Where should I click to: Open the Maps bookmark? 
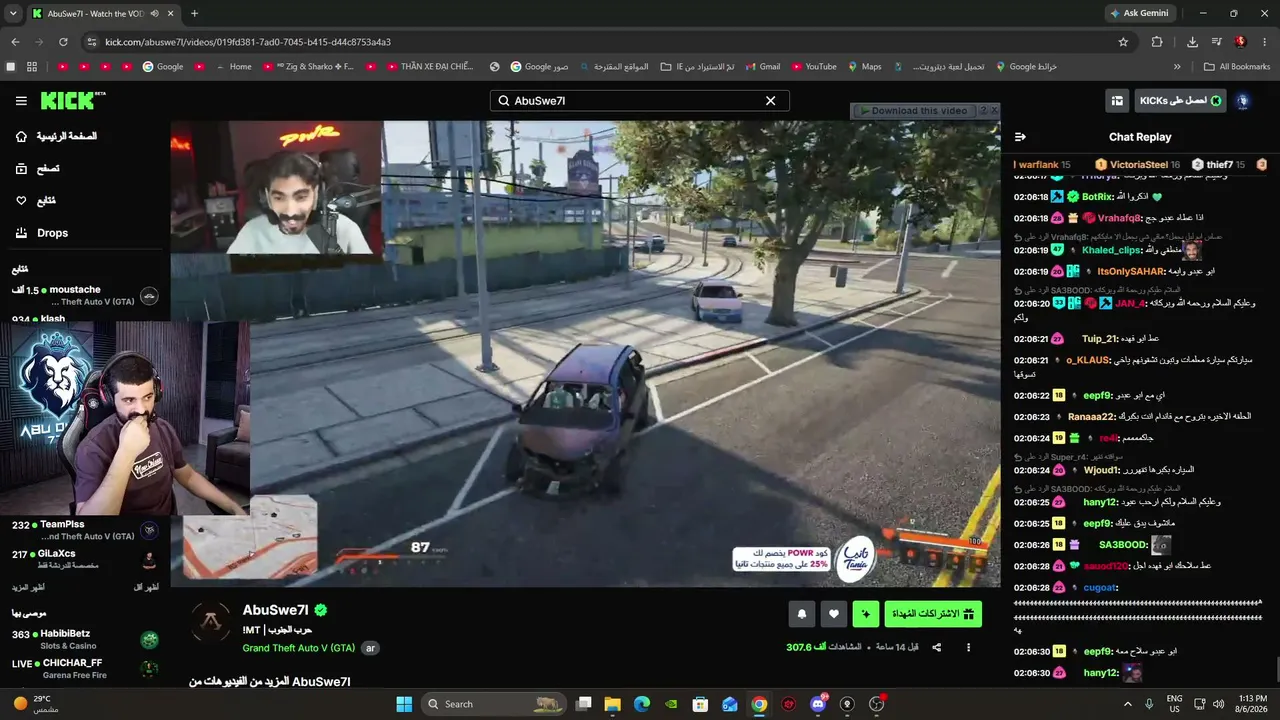(865, 67)
